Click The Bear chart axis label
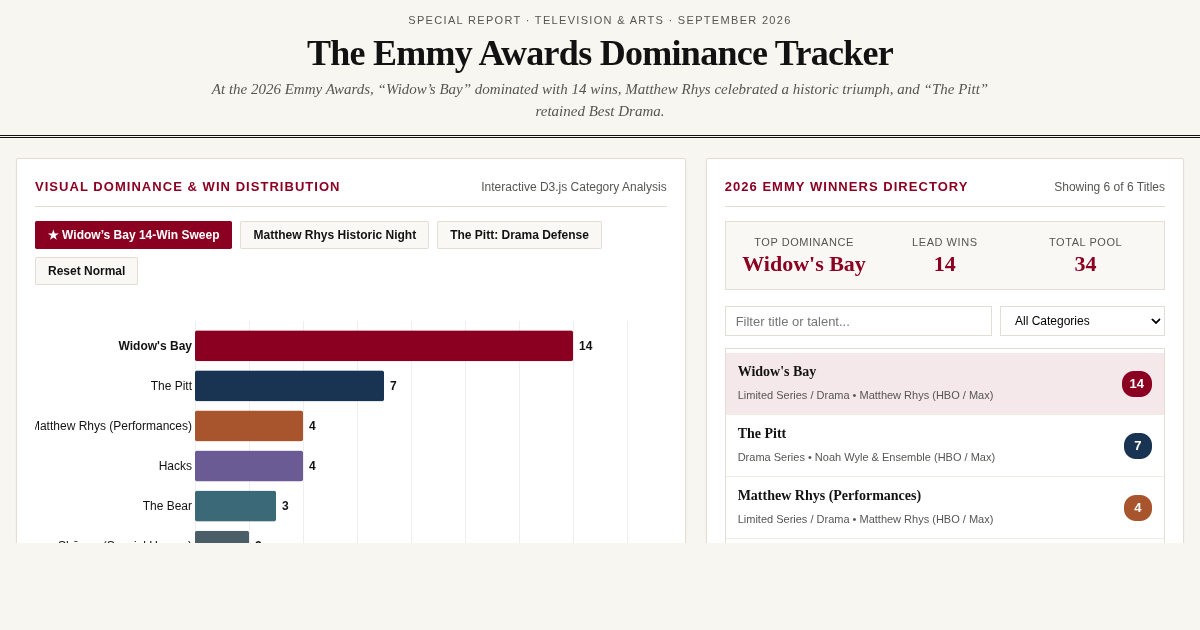The height and width of the screenshot is (630, 1200). [167, 506]
